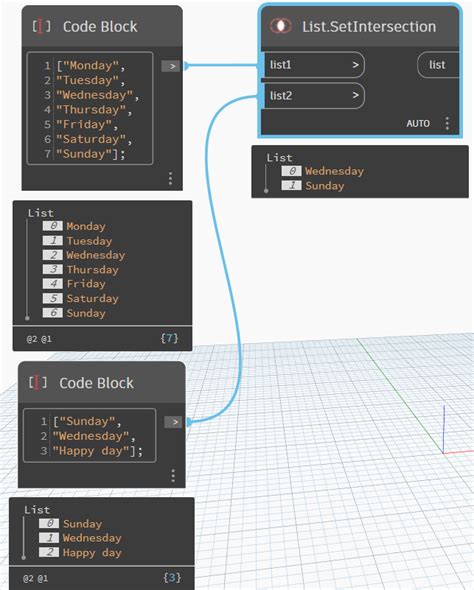Click code line "Tuesday" in editor
This screenshot has width=474, height=590.
point(90,80)
